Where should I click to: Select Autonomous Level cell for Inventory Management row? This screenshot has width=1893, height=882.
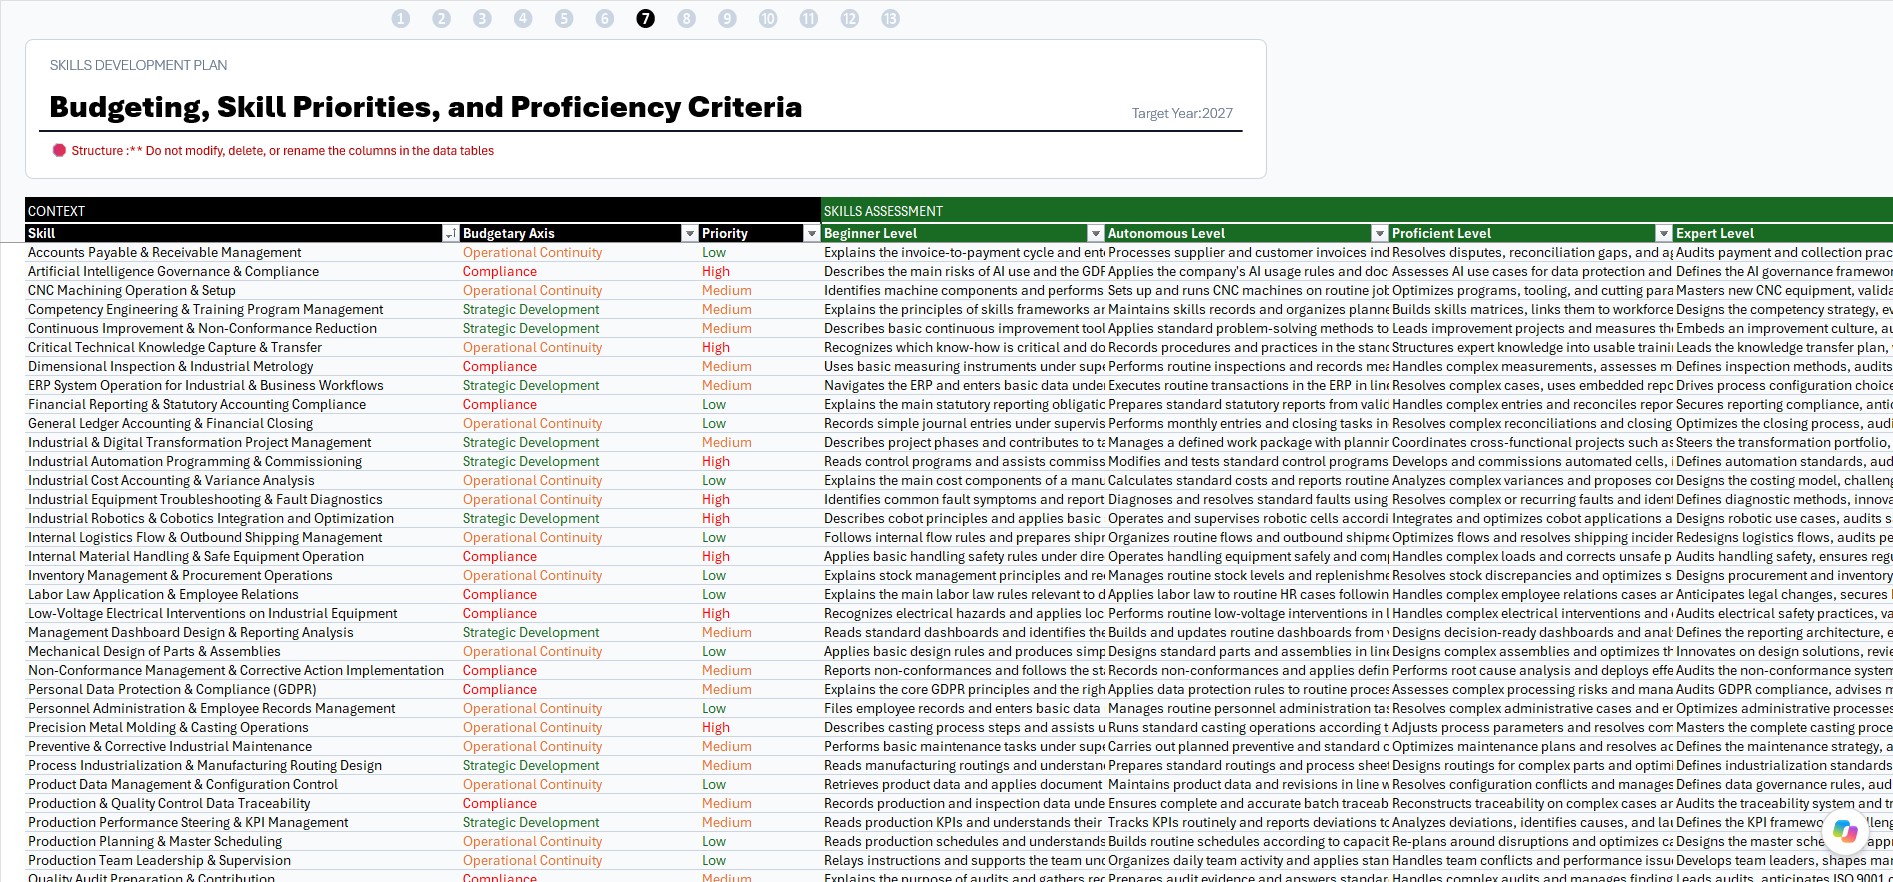[1248, 576]
